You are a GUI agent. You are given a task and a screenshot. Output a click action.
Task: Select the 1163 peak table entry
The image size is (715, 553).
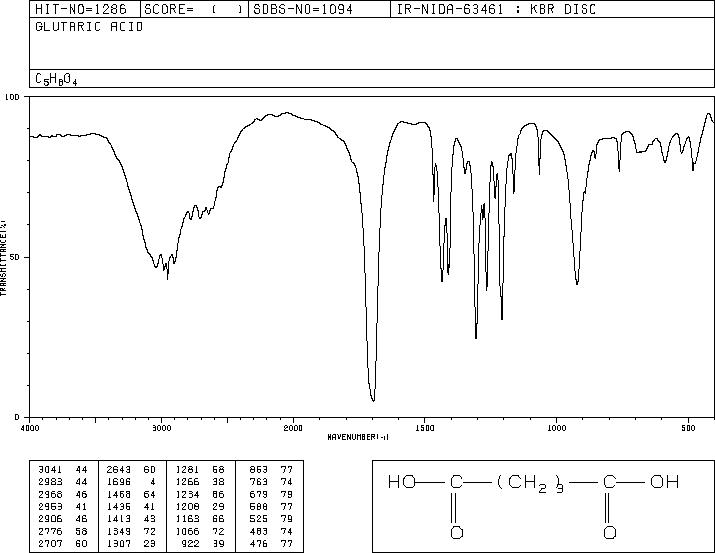[187, 519]
